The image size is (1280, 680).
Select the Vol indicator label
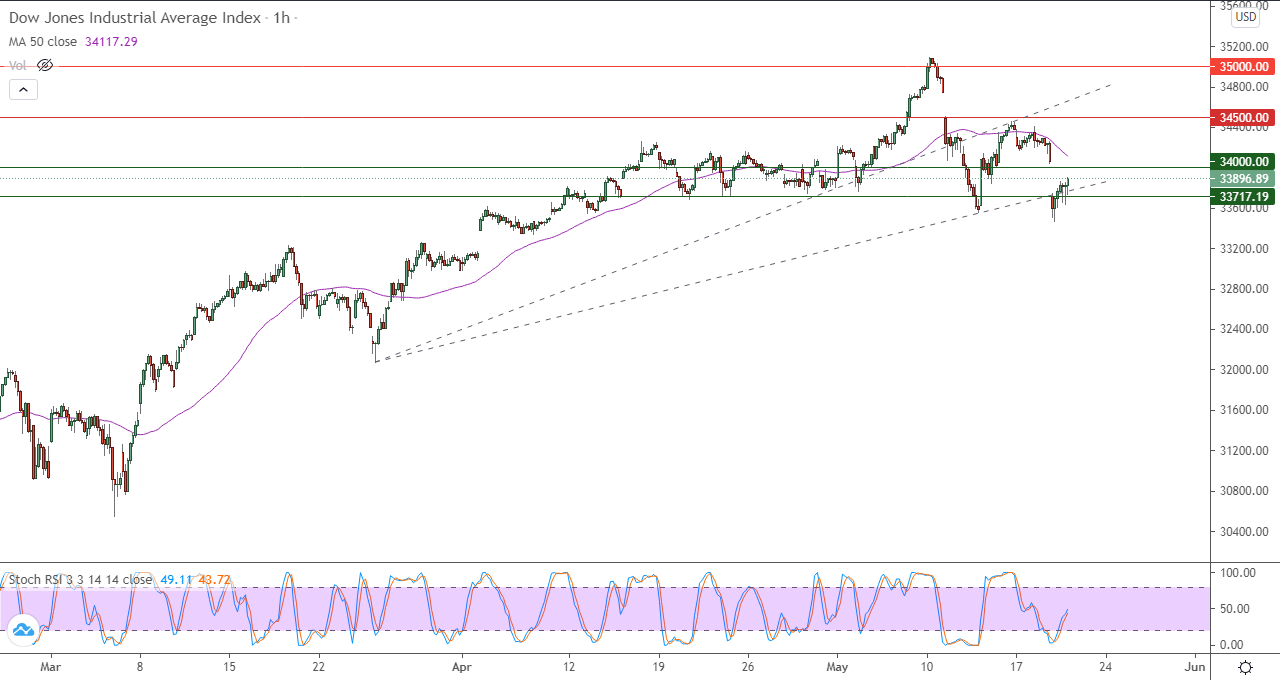18,65
